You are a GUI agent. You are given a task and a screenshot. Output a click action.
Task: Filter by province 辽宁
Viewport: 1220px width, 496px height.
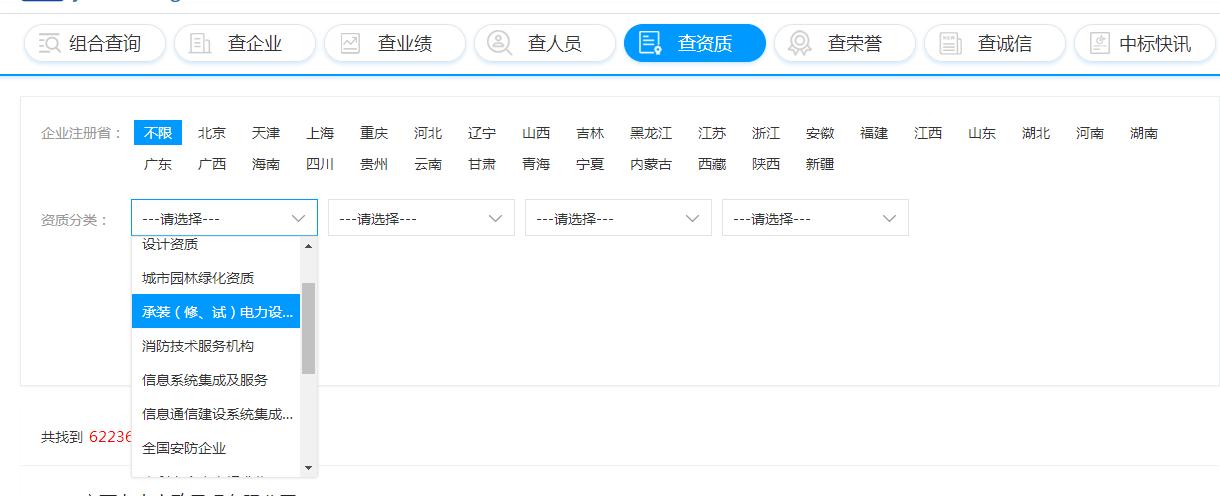pyautogui.click(x=482, y=133)
